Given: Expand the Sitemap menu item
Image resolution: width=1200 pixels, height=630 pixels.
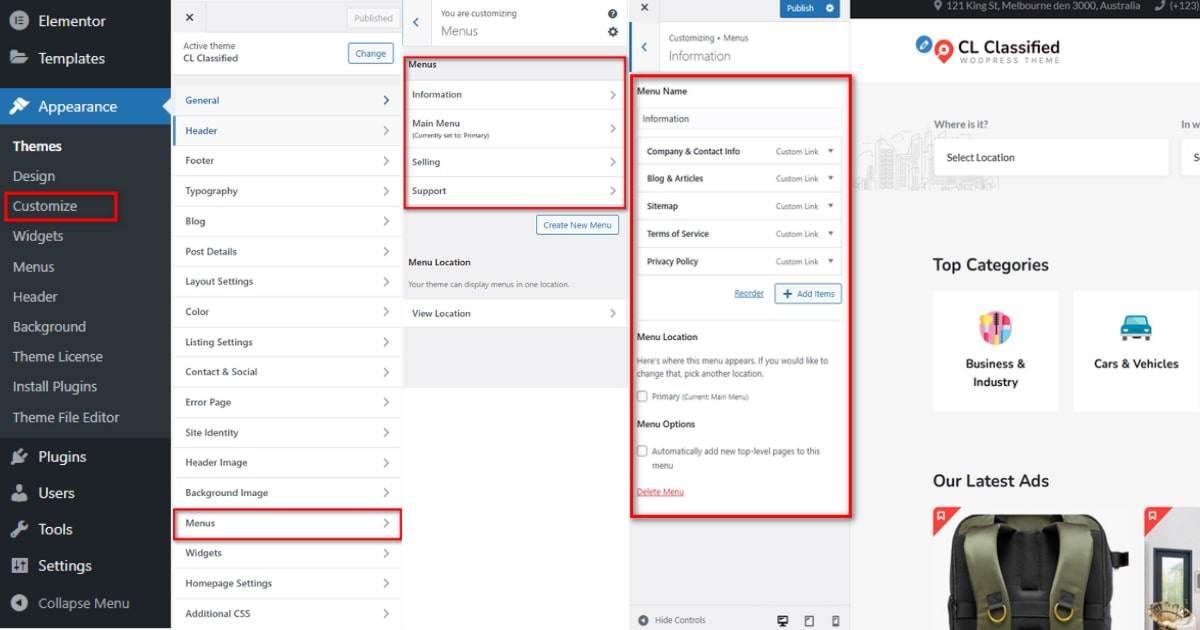Looking at the screenshot, I should (x=740, y=206).
